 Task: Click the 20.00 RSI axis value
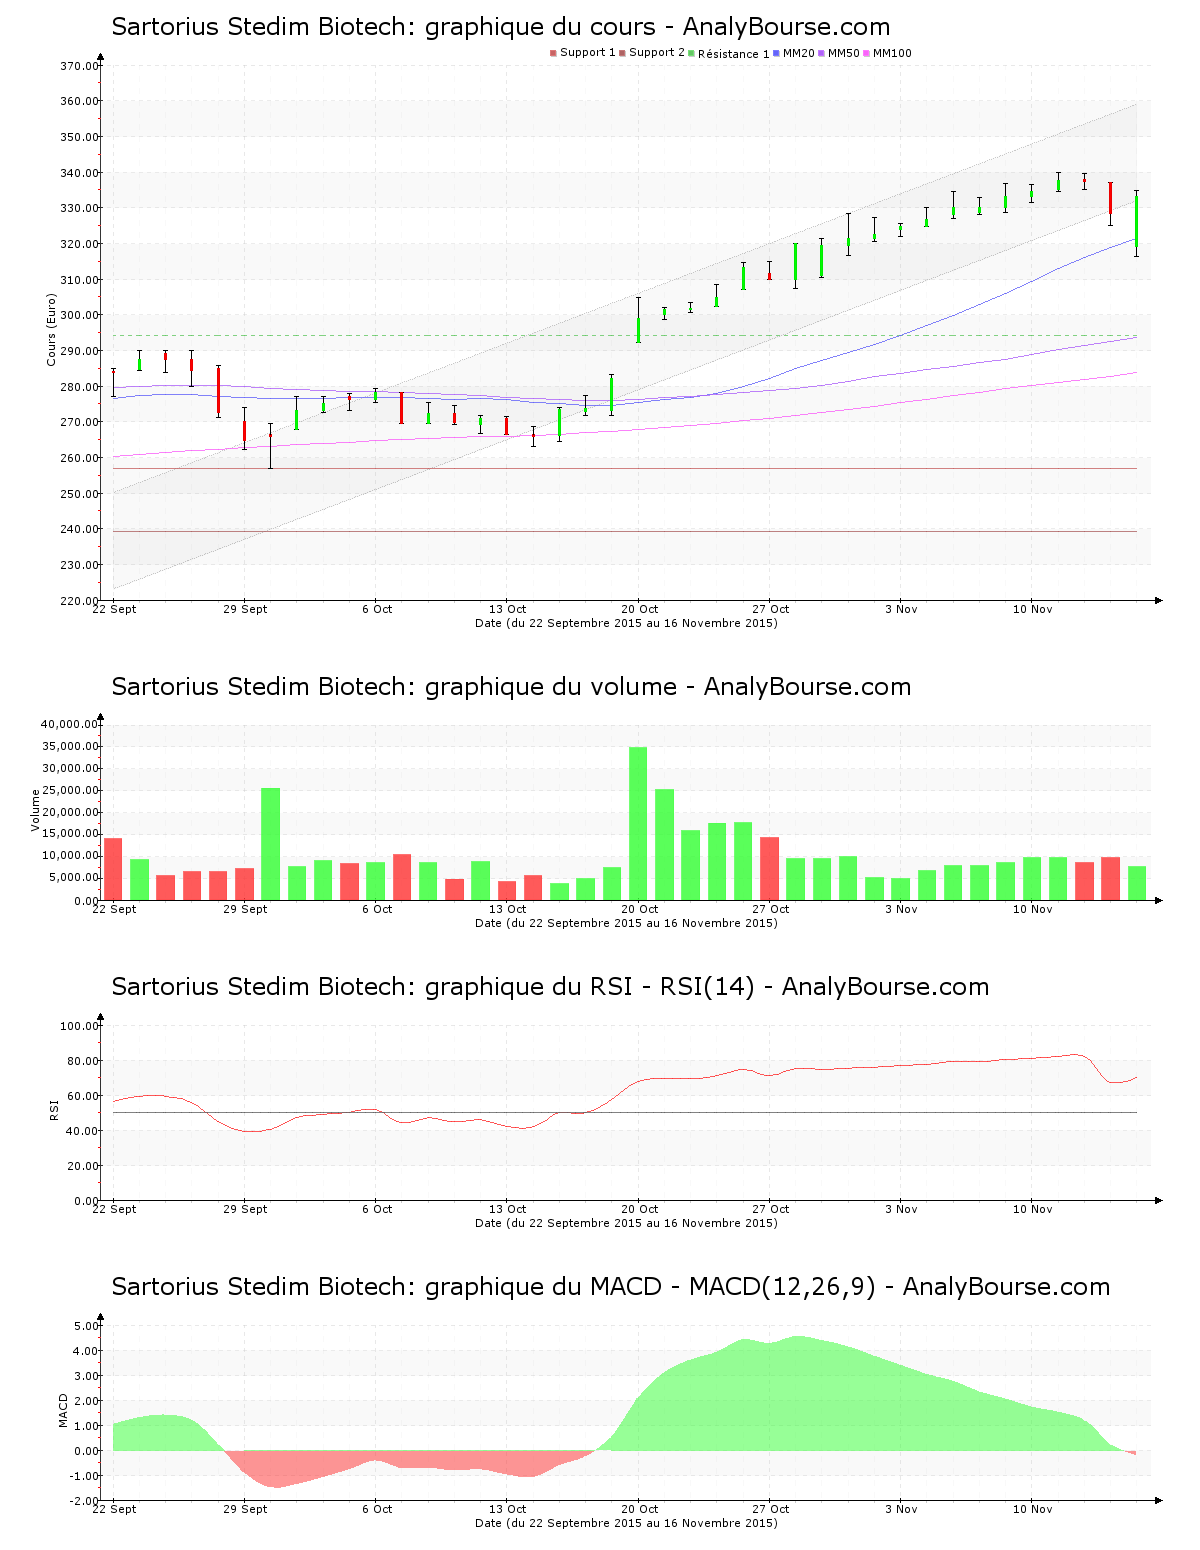(x=82, y=1166)
